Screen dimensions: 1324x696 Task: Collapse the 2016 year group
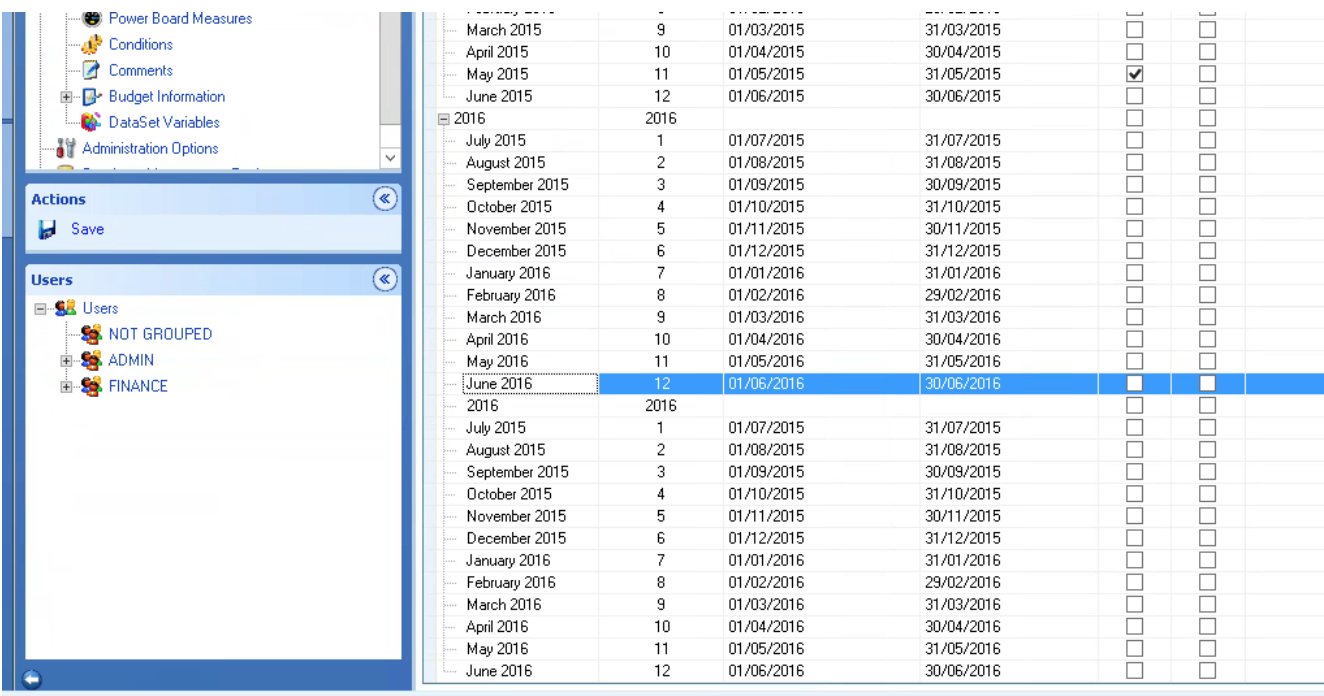click(444, 118)
